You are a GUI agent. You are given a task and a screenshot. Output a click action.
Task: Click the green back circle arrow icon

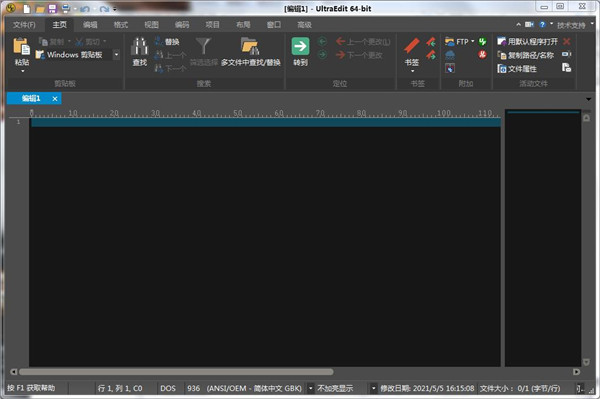pos(322,41)
